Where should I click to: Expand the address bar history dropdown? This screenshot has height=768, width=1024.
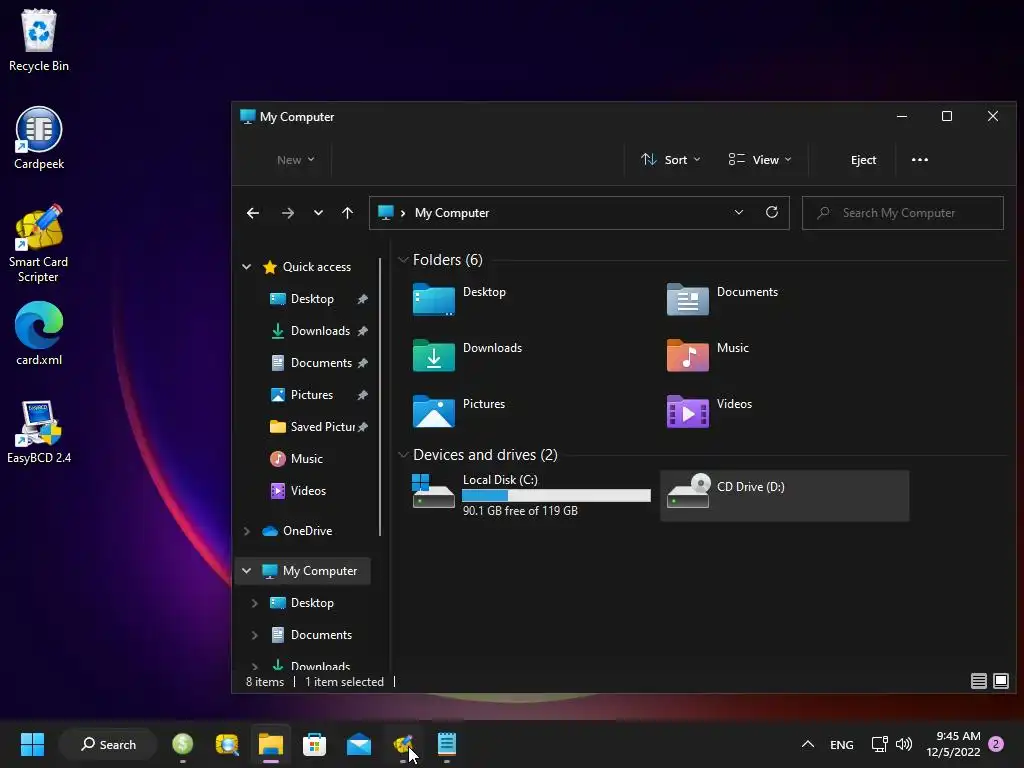point(739,212)
